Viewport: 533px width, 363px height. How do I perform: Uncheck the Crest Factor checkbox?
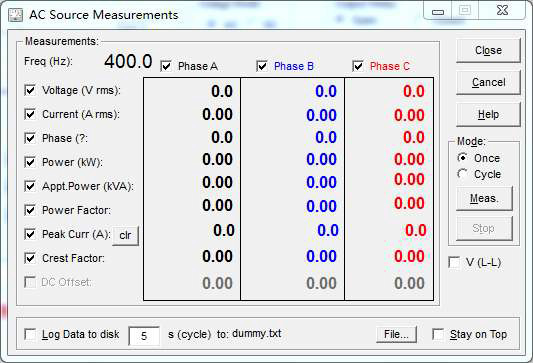point(30,258)
